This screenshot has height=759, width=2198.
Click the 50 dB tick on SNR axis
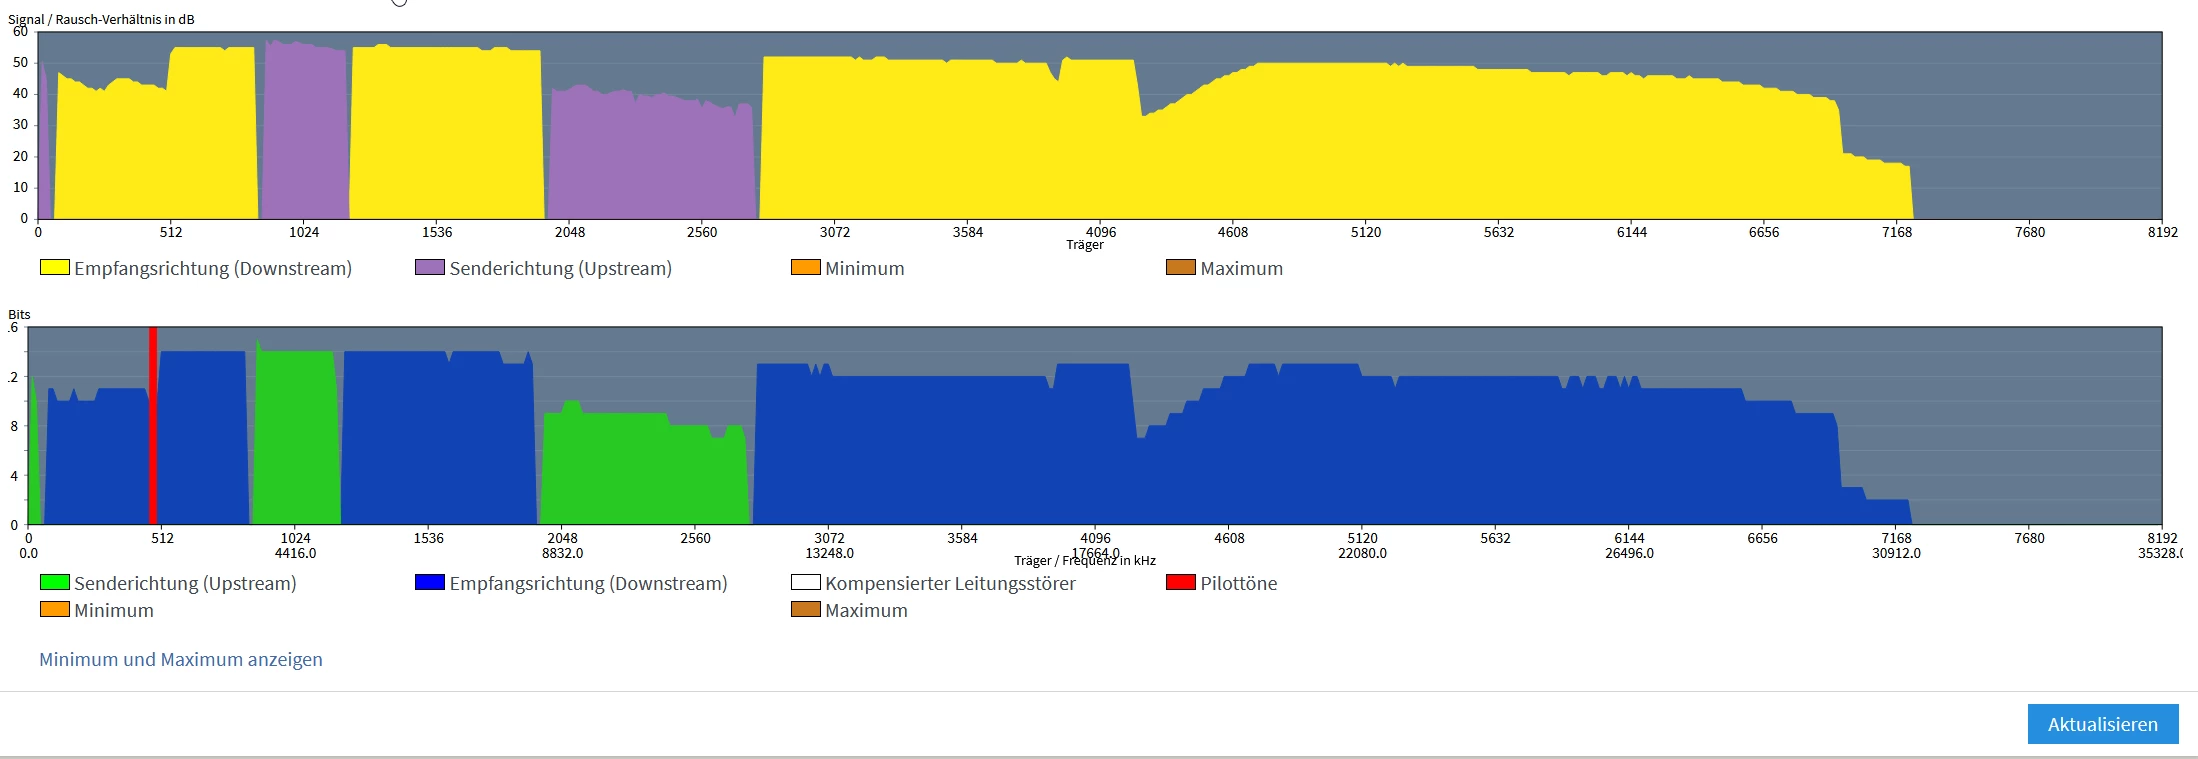[20, 62]
